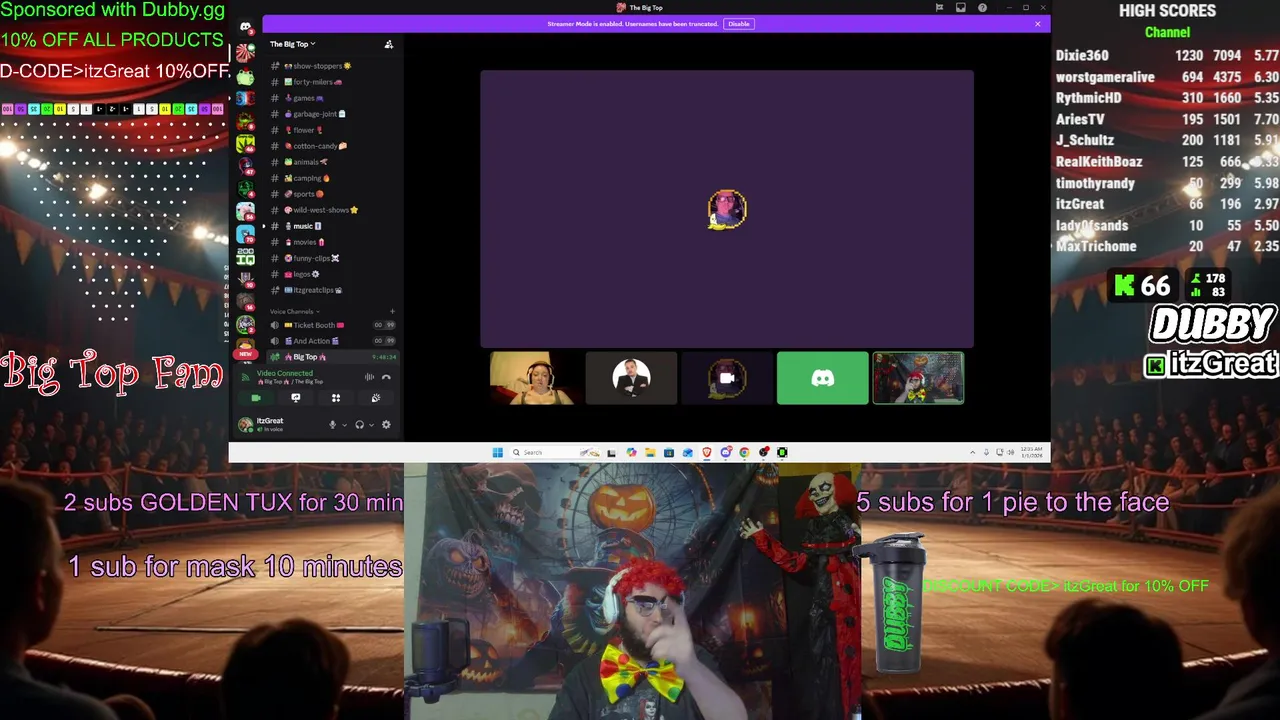Screen dimensions: 1280x720
Task: Open The Big Top server dropdown
Action: (x=292, y=44)
